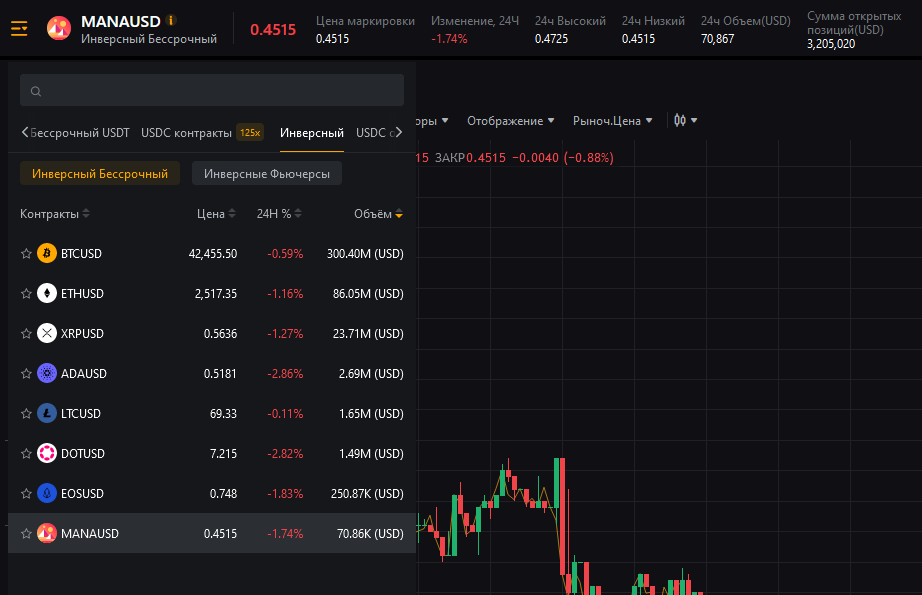Click the MANAUSD info icon
Viewport: 922px width, 595px height.
click(x=171, y=20)
